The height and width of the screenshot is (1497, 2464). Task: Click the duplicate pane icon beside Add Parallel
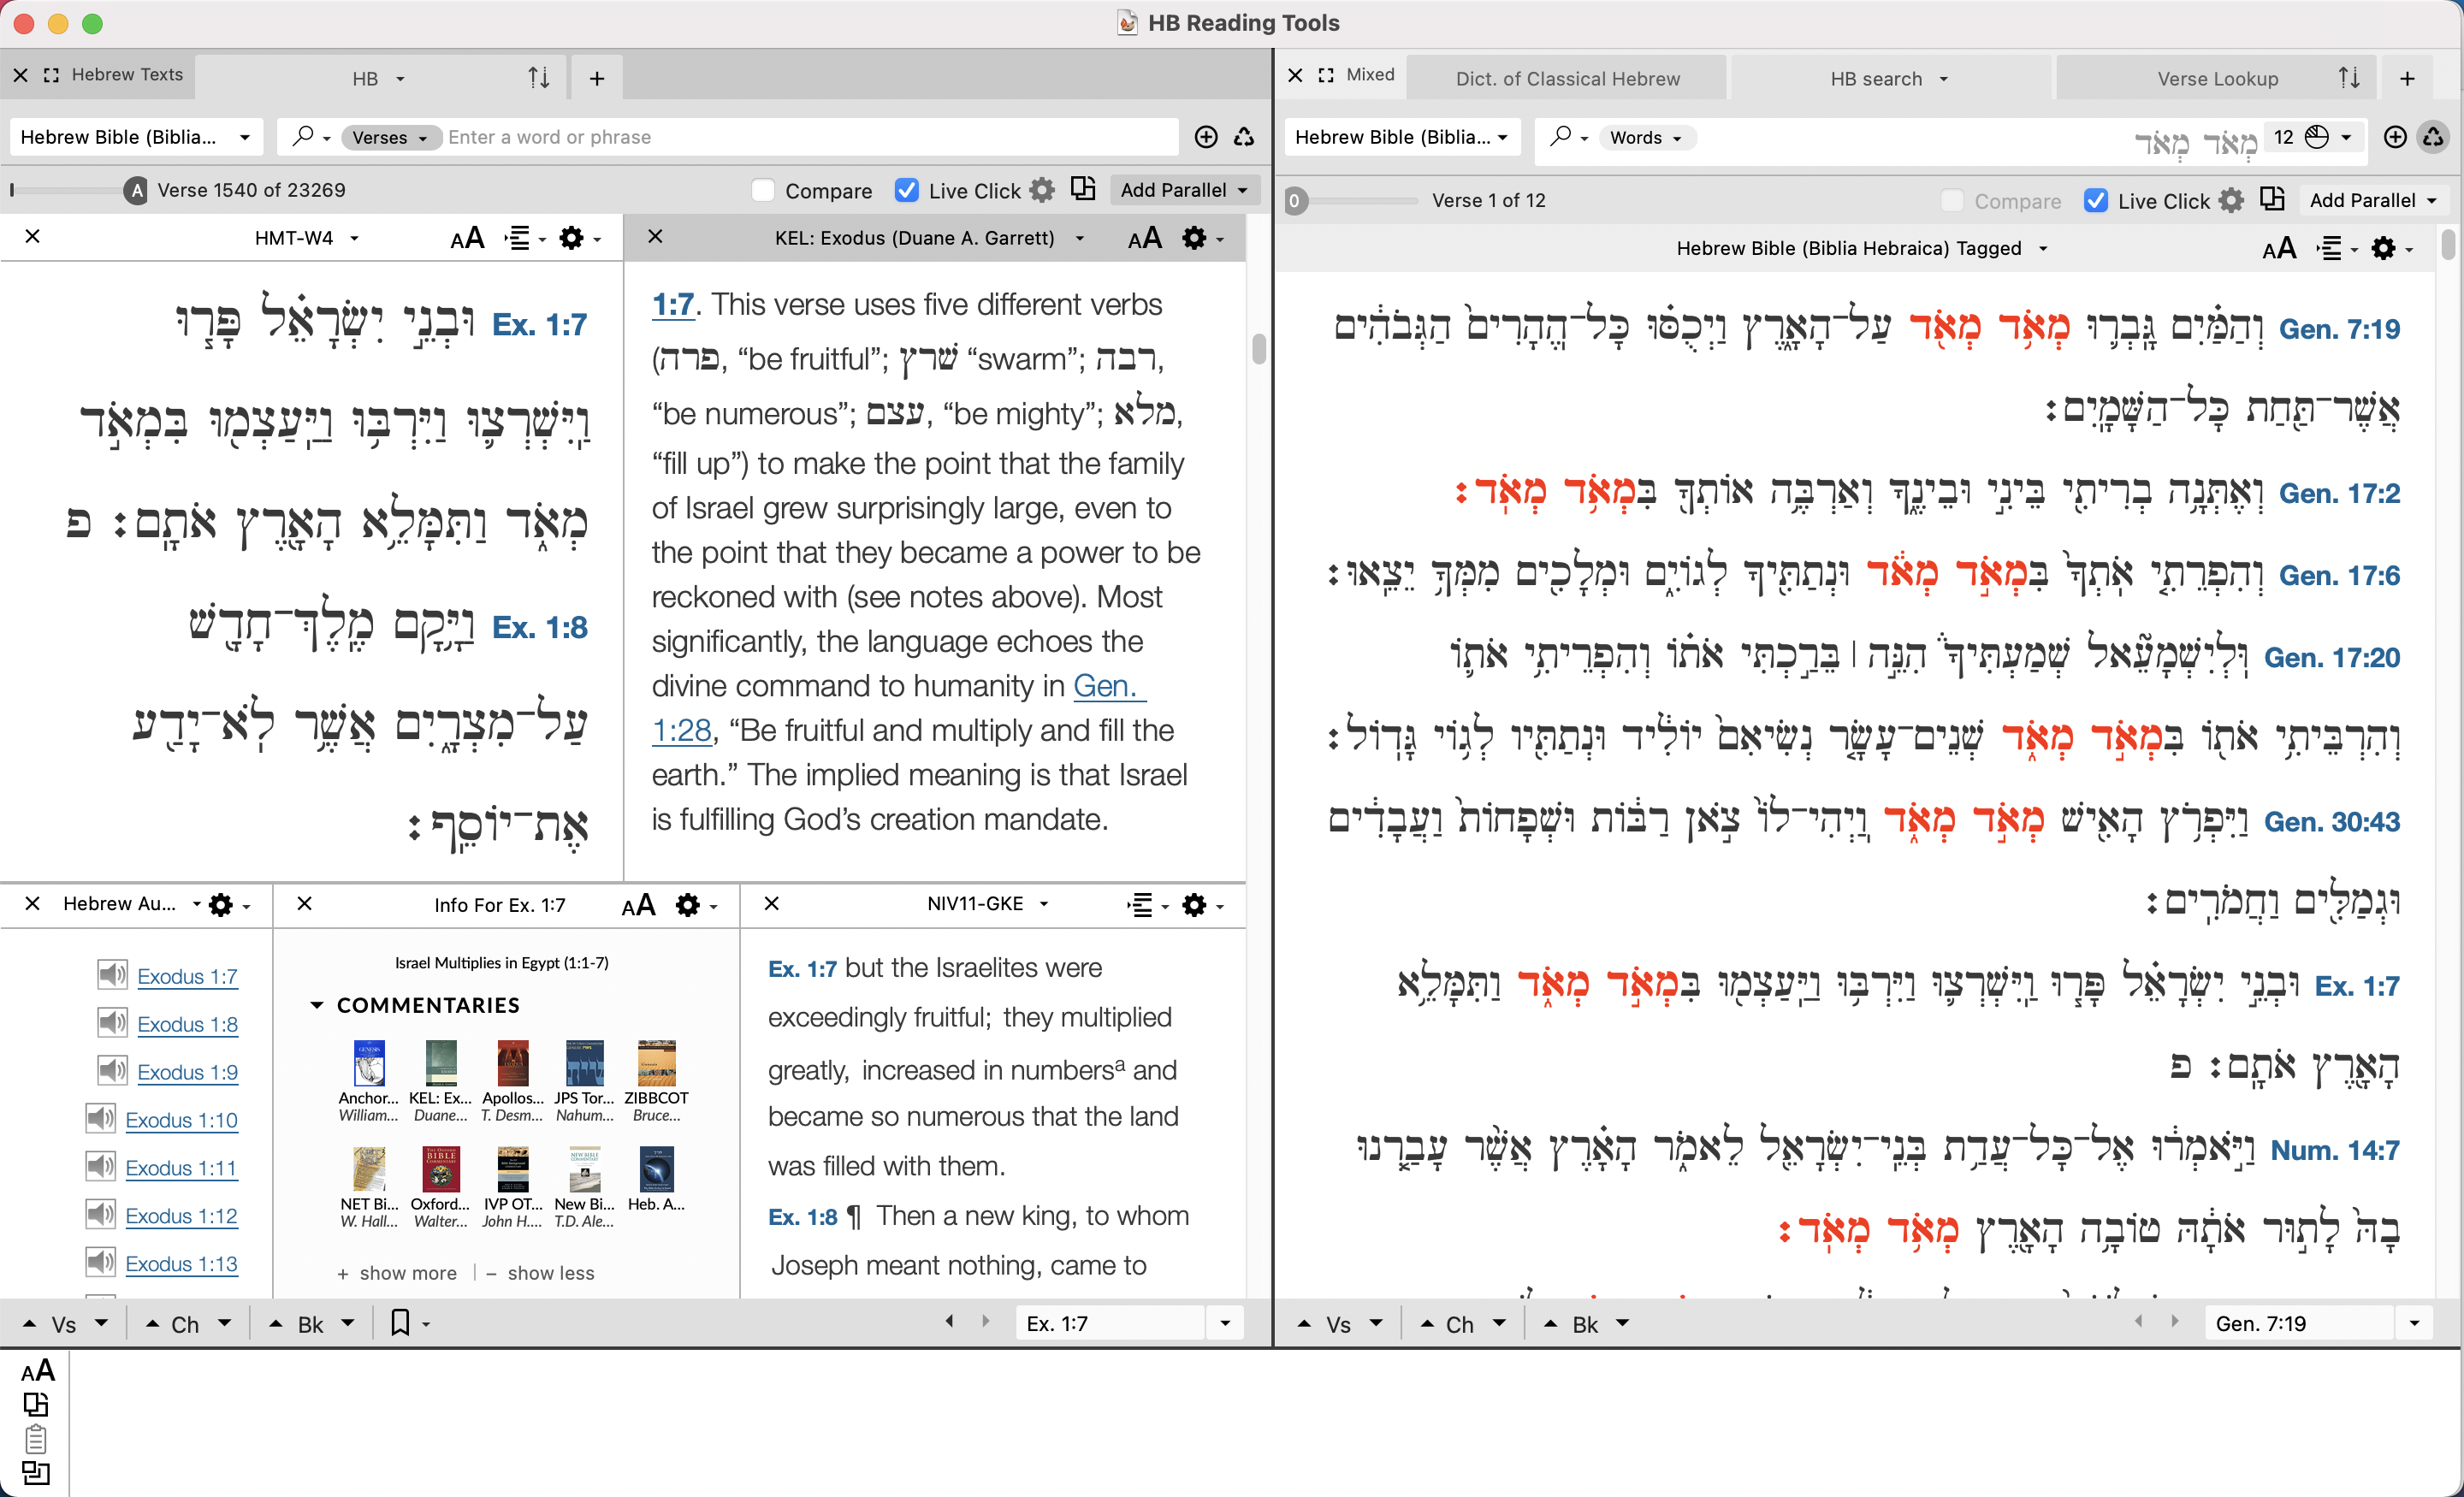1083,189
